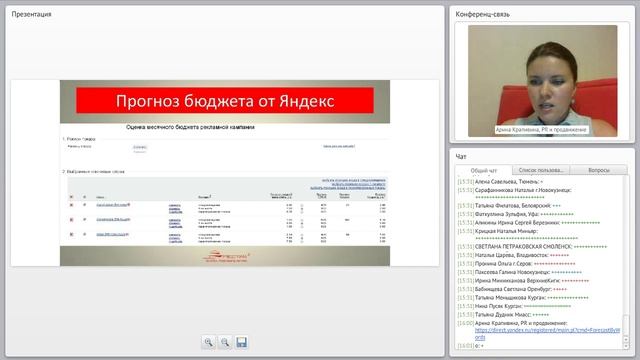This screenshot has width=640, height=360.
Task: Select the 16:00 message by Арина Крапивина
Action: click(539, 330)
